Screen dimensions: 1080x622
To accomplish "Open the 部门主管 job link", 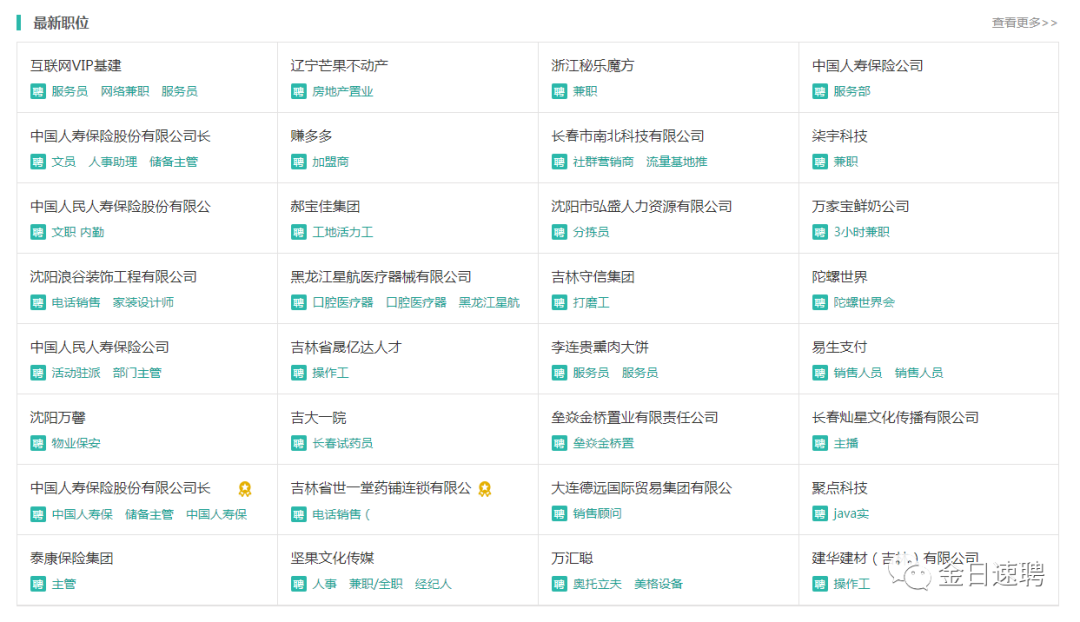I will 137,373.
